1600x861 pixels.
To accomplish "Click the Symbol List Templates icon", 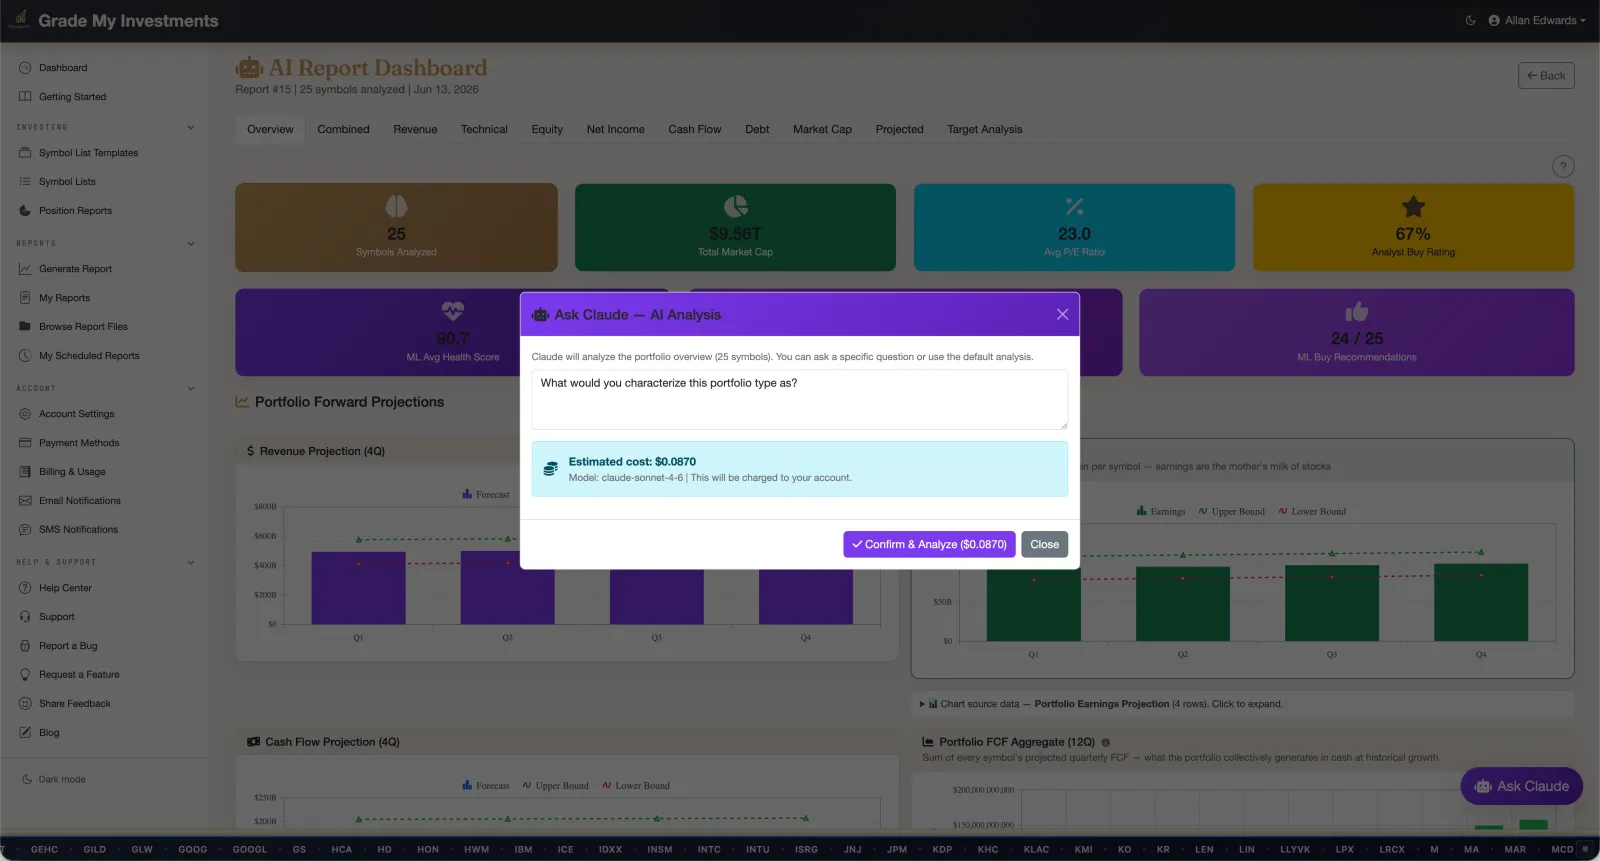I will tap(25, 153).
